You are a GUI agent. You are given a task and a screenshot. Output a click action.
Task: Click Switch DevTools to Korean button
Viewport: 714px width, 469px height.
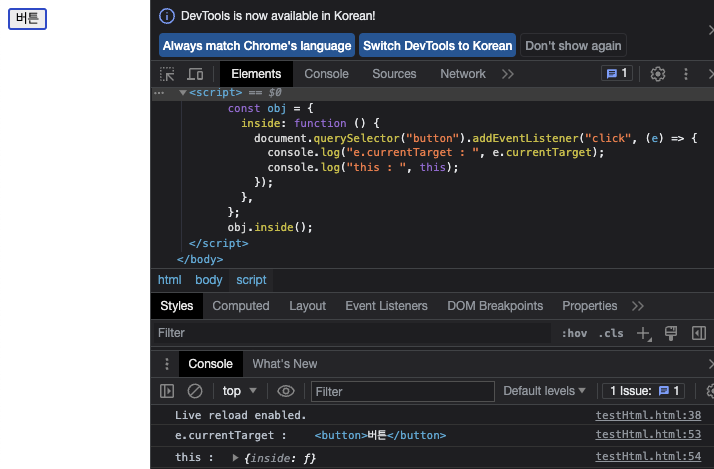click(437, 46)
